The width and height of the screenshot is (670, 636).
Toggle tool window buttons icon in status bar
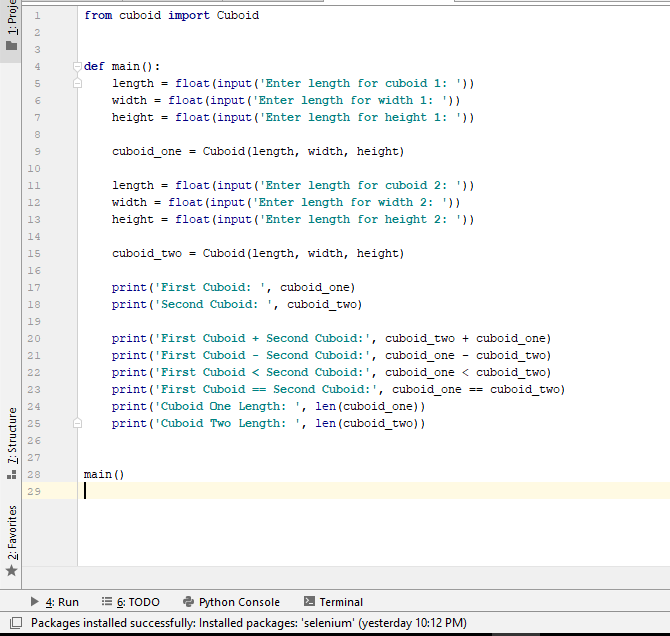[16, 623]
